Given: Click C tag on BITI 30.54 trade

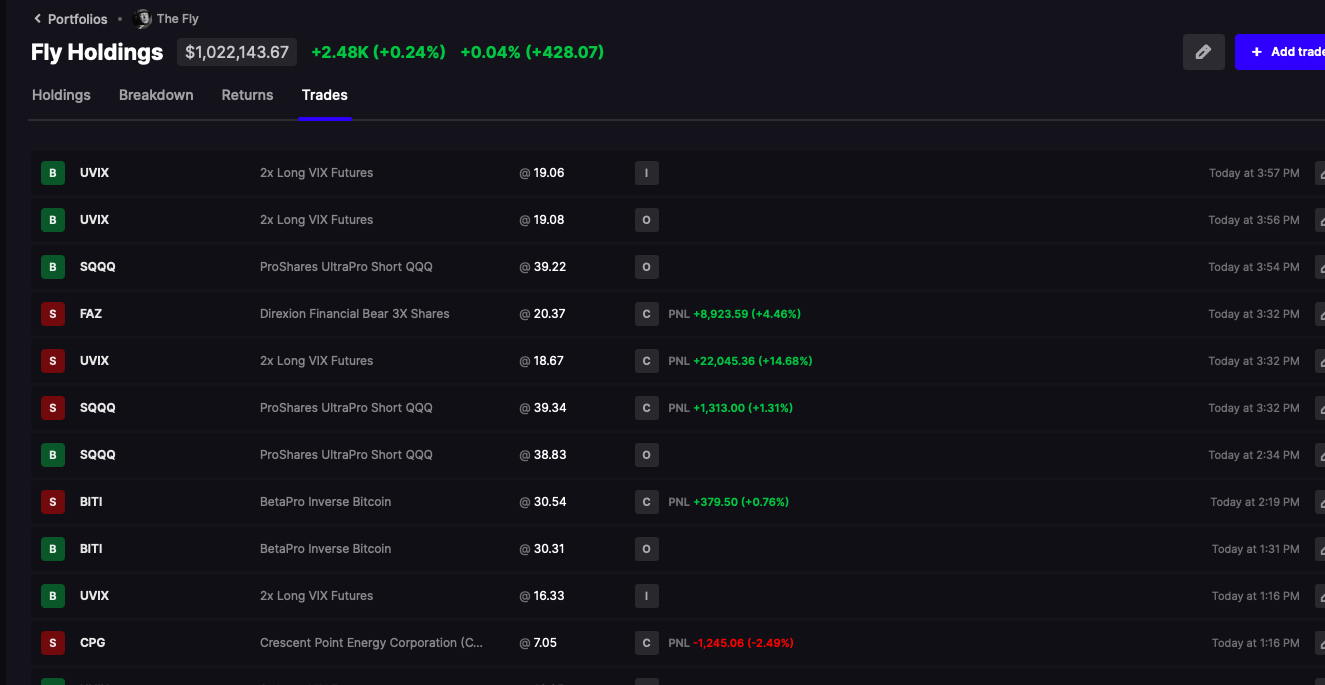Looking at the screenshot, I should [647, 502].
